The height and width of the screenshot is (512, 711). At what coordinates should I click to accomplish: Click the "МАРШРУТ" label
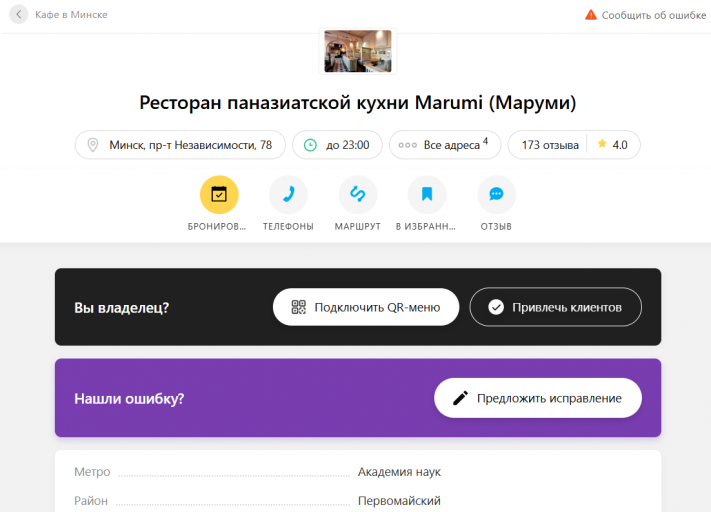(x=358, y=226)
